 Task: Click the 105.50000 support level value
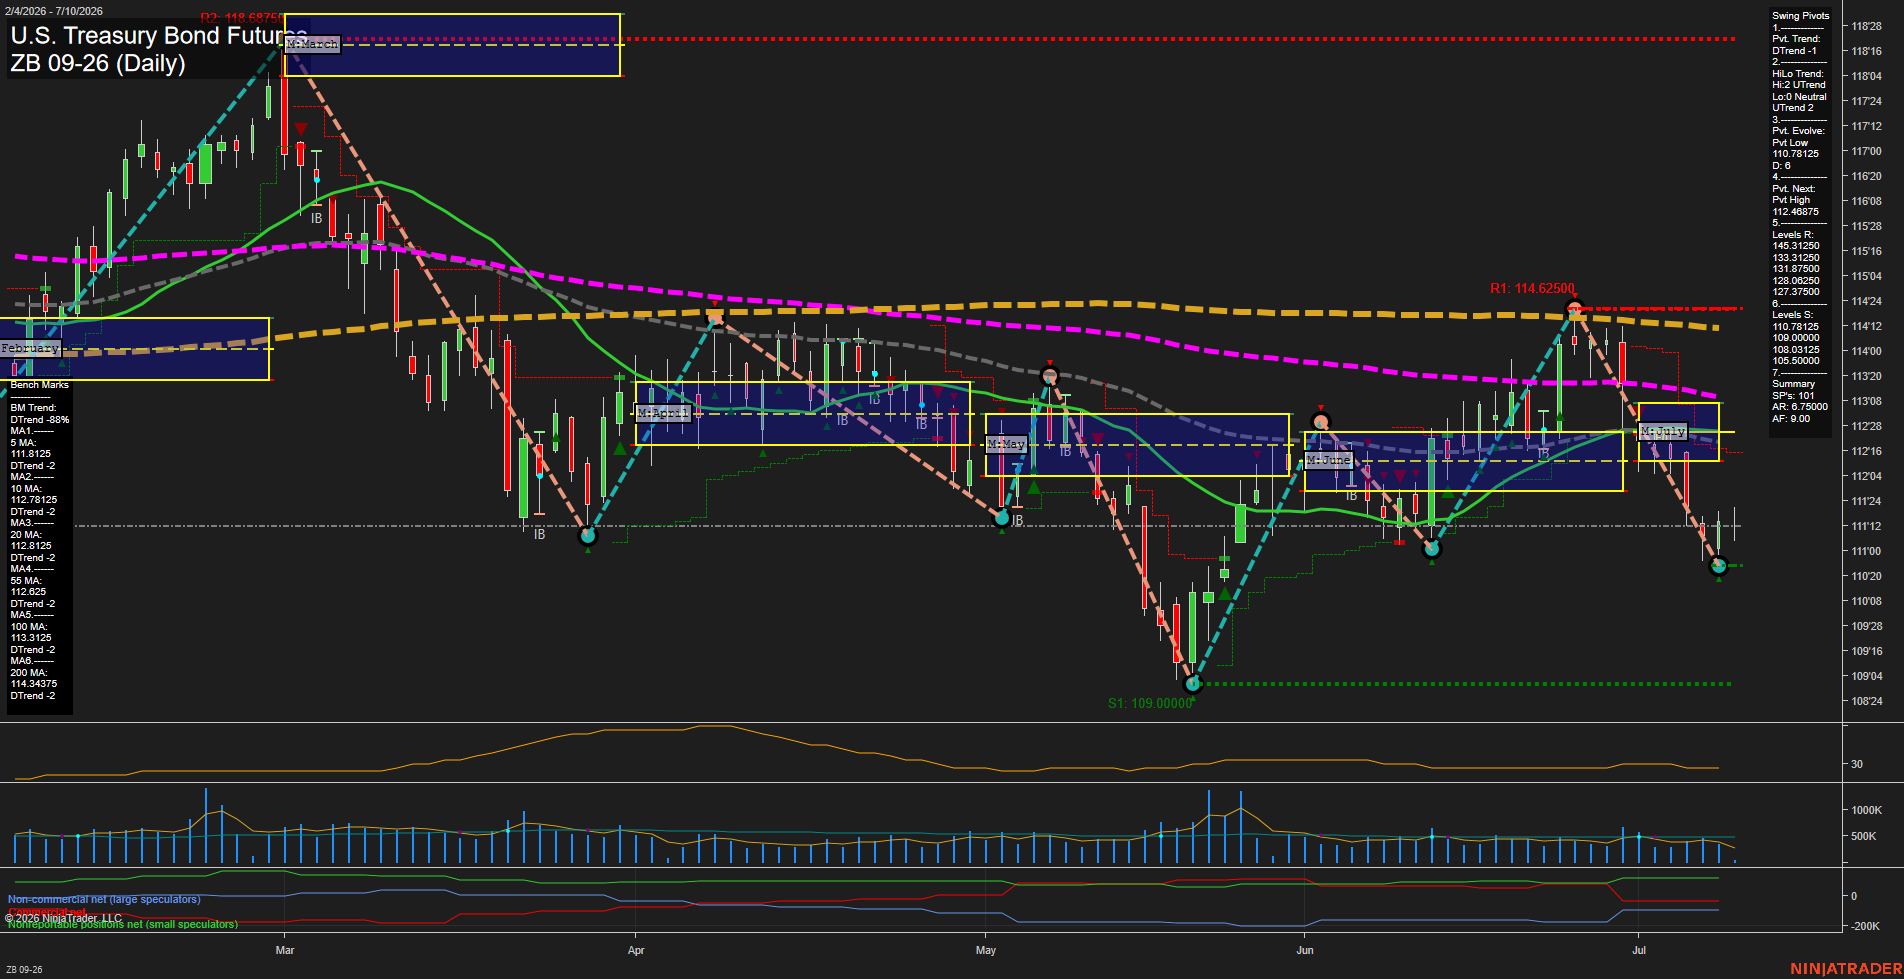[1796, 361]
